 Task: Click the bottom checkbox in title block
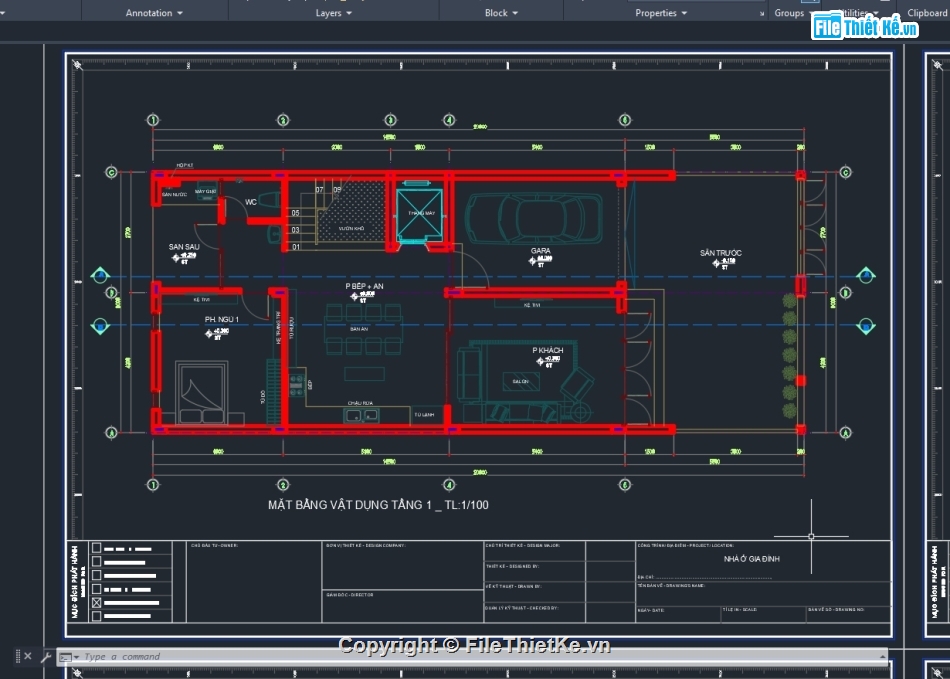[x=97, y=617]
